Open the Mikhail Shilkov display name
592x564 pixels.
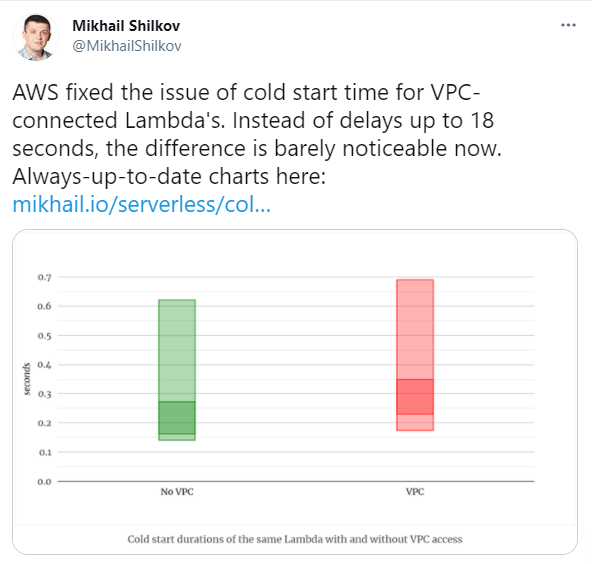point(126,26)
